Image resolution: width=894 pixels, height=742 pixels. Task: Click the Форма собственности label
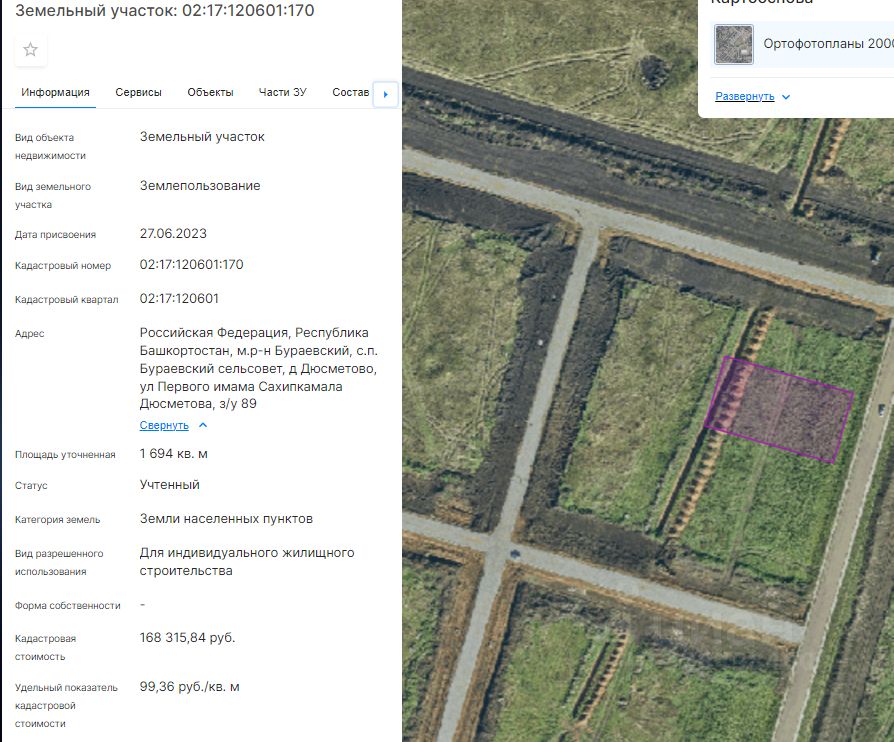point(68,606)
